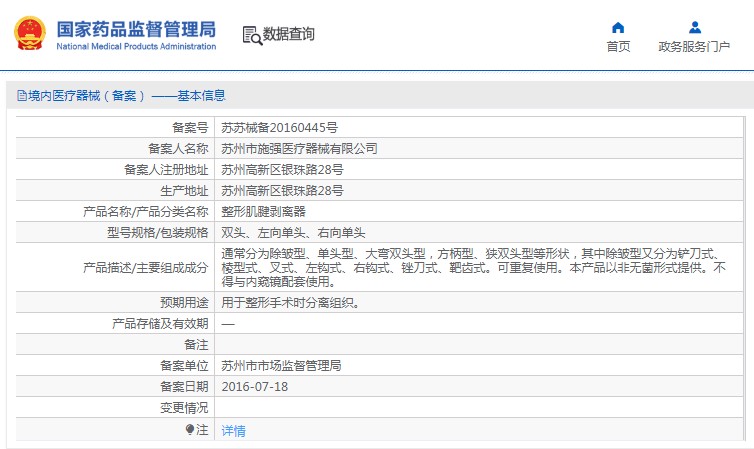Click the 备案单位 row label
754x449 pixels.
pyautogui.click(x=184, y=366)
